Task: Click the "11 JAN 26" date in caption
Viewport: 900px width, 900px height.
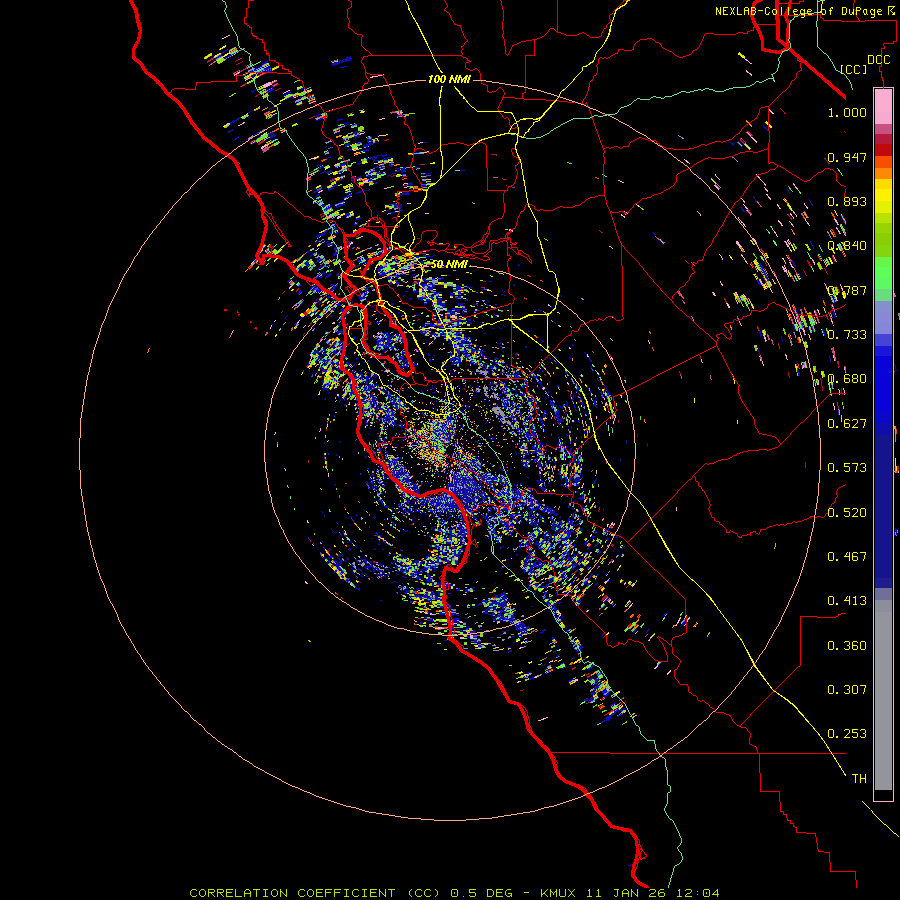Action: click(x=626, y=893)
